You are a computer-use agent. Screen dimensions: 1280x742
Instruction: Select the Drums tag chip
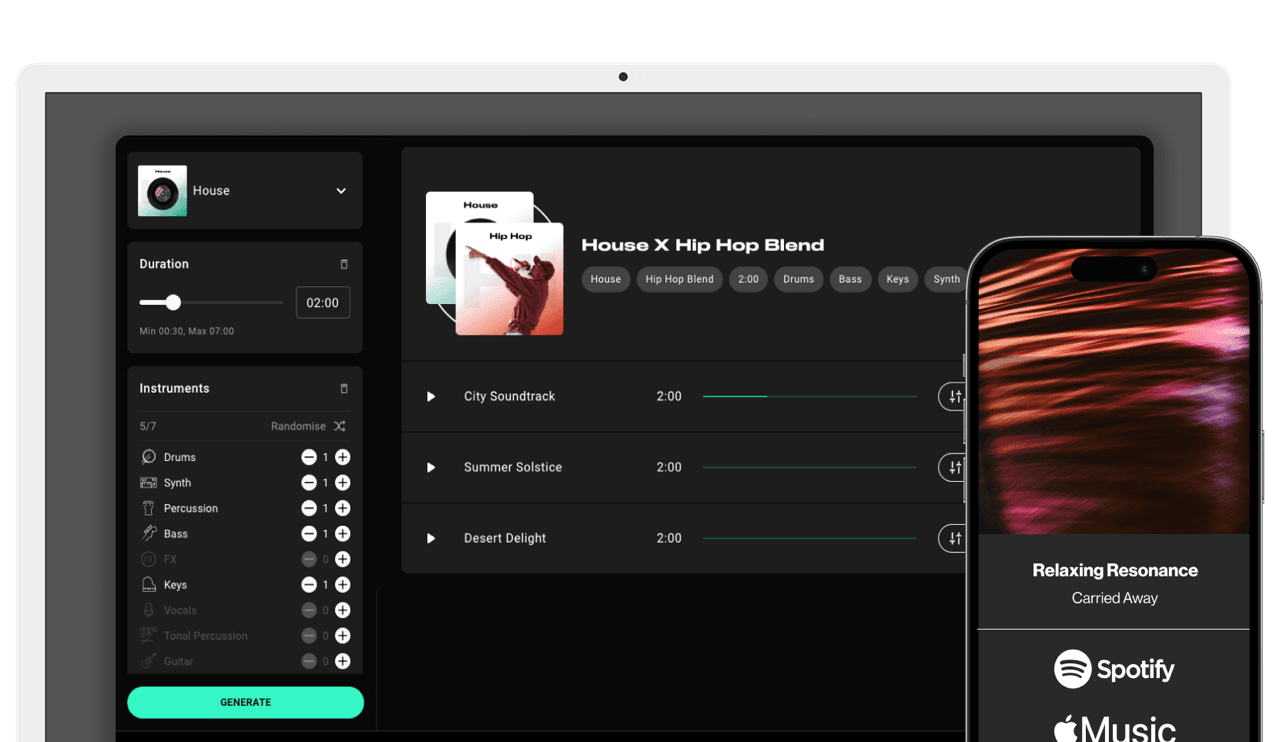(798, 279)
